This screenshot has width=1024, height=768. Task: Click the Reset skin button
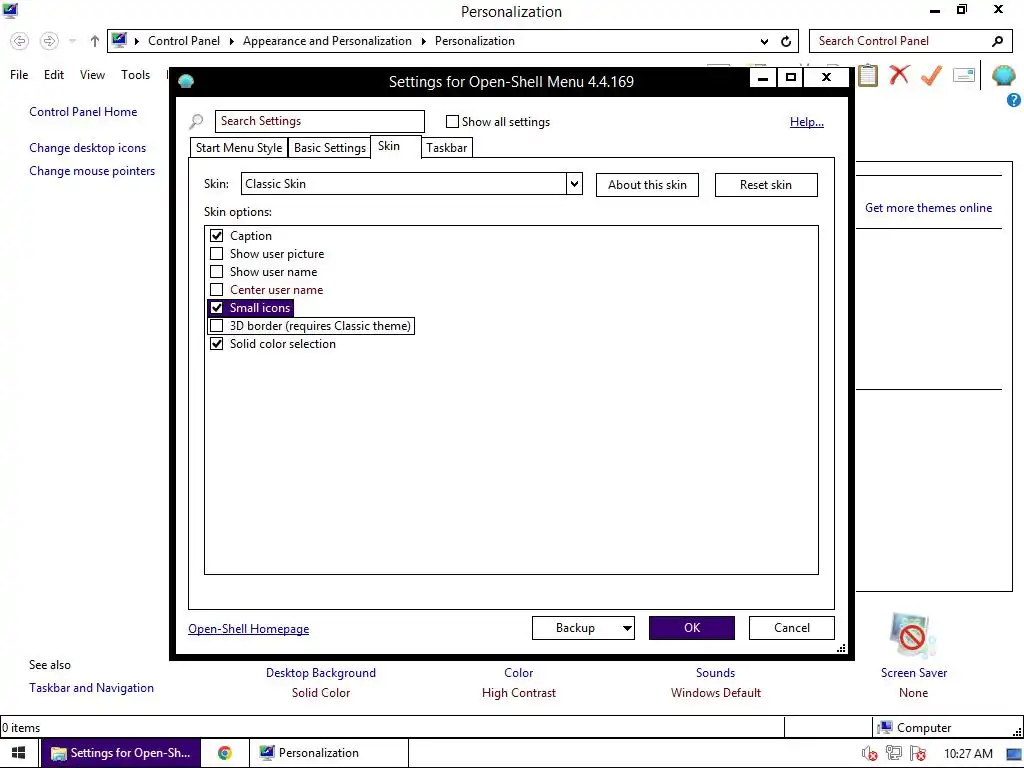pyautogui.click(x=766, y=185)
